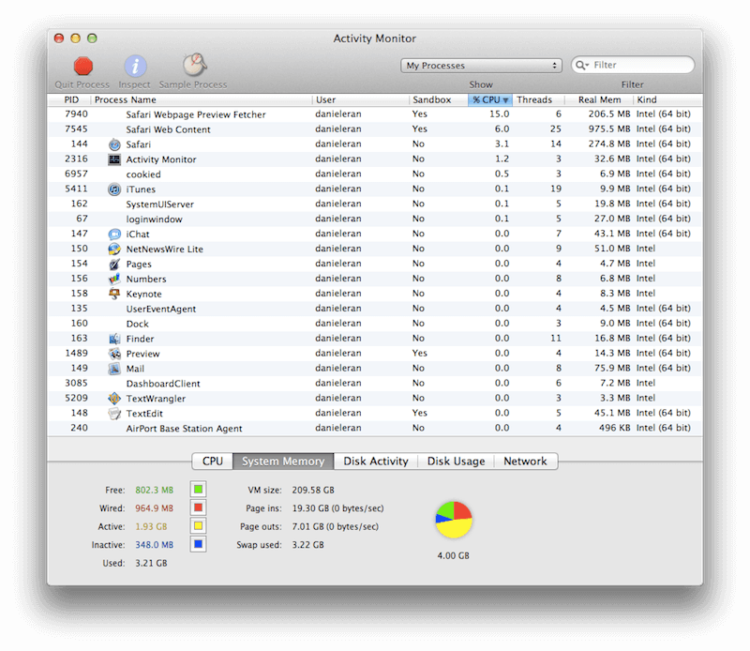Click the 3.22 GB Swap used value
Image resolution: width=750 pixels, height=651 pixels.
308,545
